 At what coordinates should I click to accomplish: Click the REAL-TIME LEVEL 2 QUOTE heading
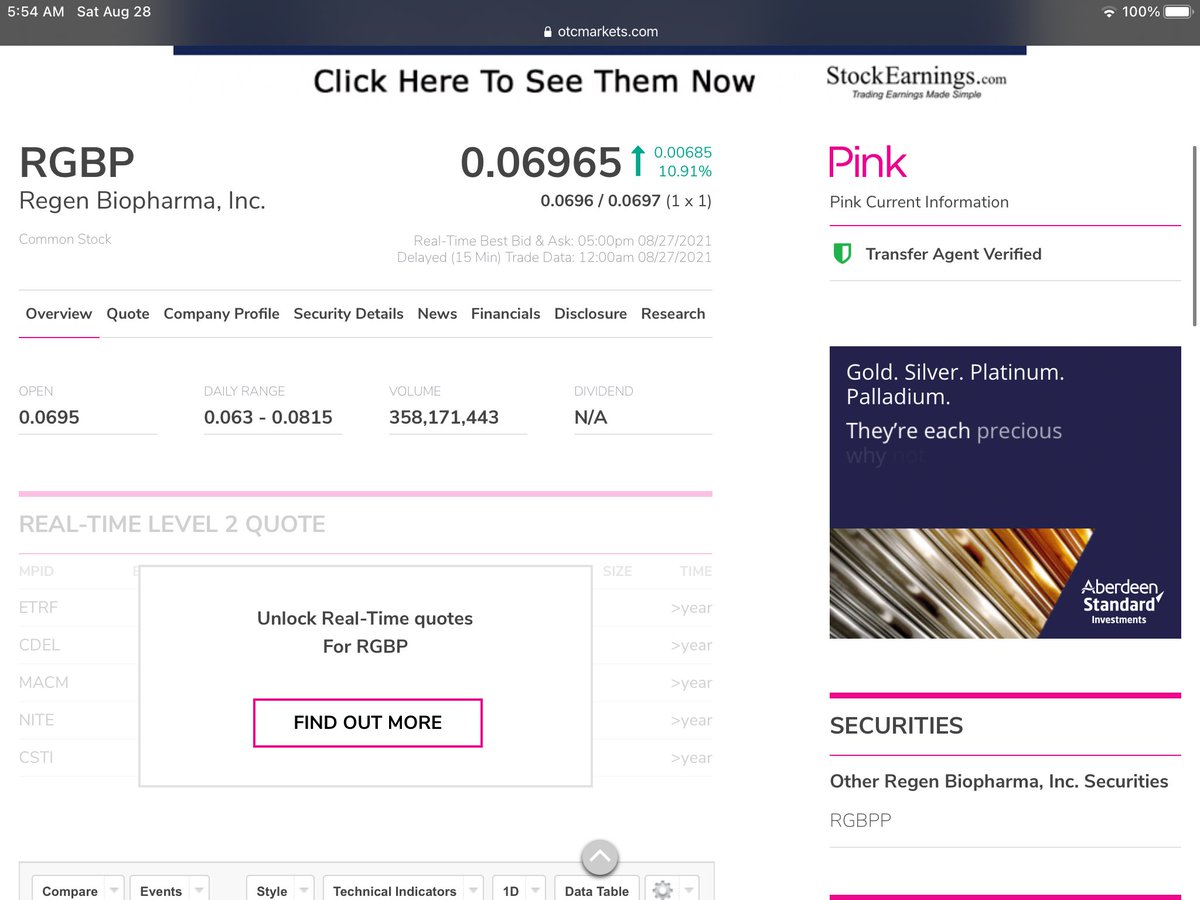pyautogui.click(x=172, y=524)
